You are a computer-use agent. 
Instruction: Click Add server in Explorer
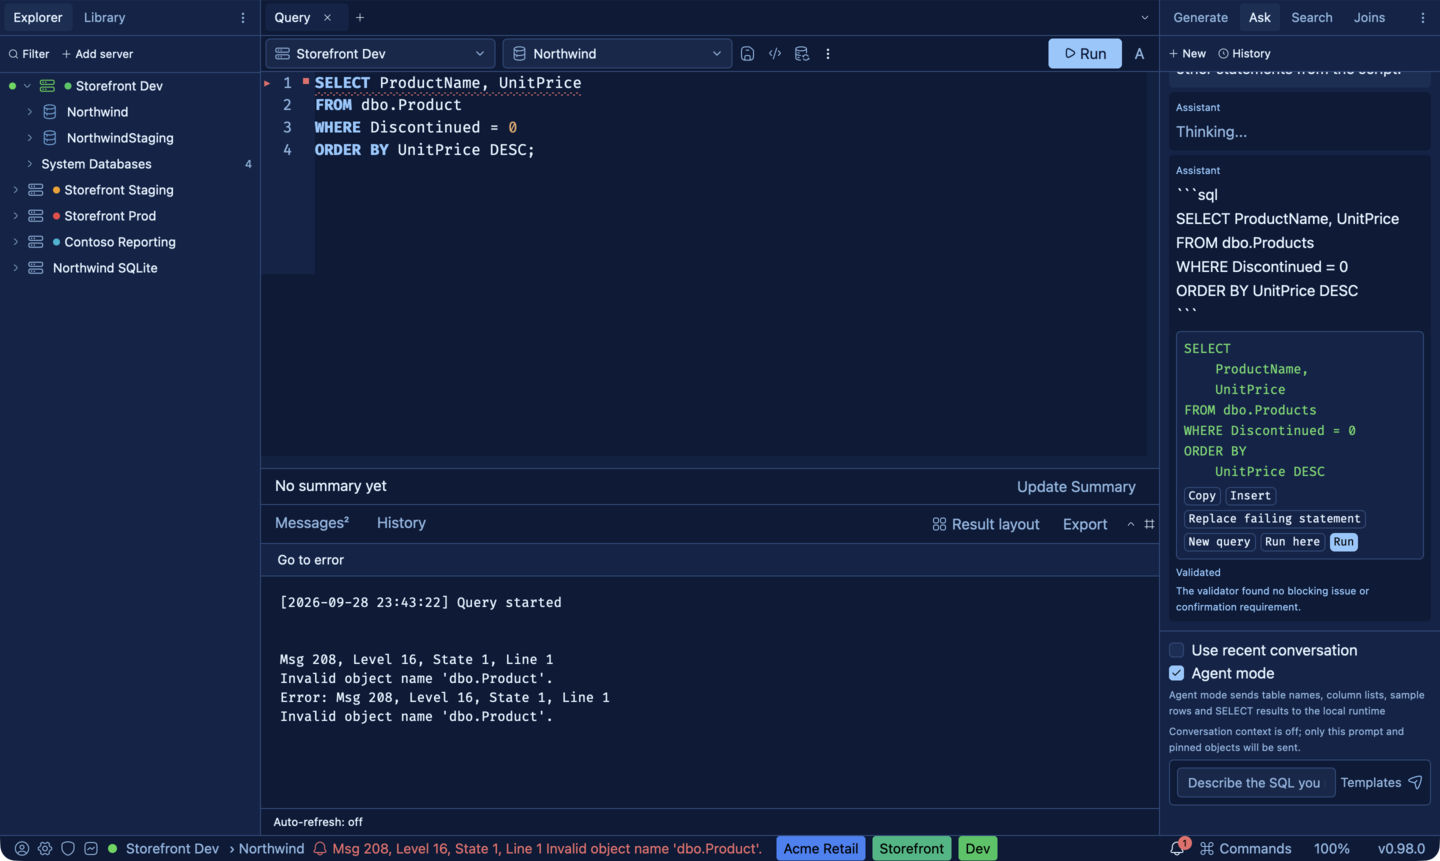click(x=97, y=54)
